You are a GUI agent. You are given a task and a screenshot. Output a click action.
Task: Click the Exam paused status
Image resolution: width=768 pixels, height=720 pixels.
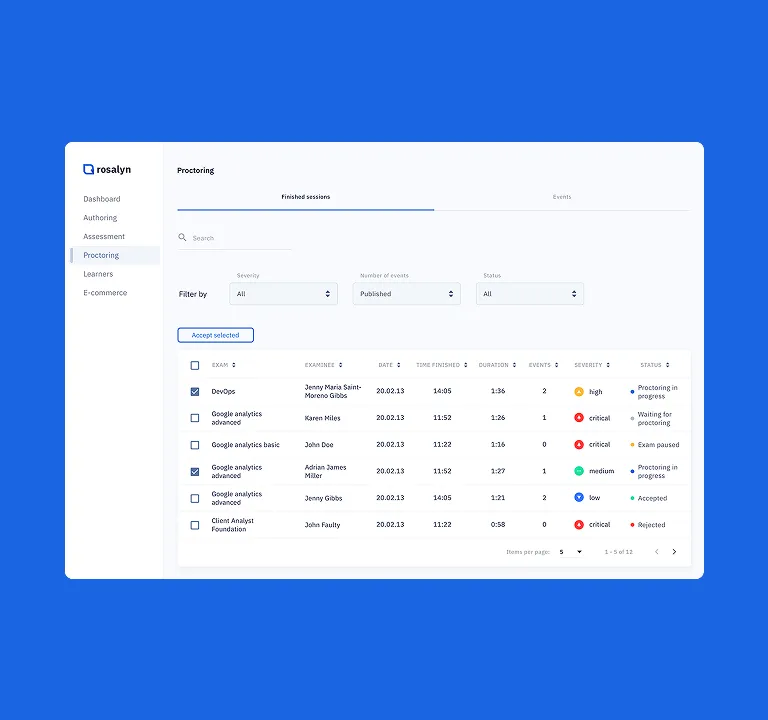pyautogui.click(x=658, y=445)
